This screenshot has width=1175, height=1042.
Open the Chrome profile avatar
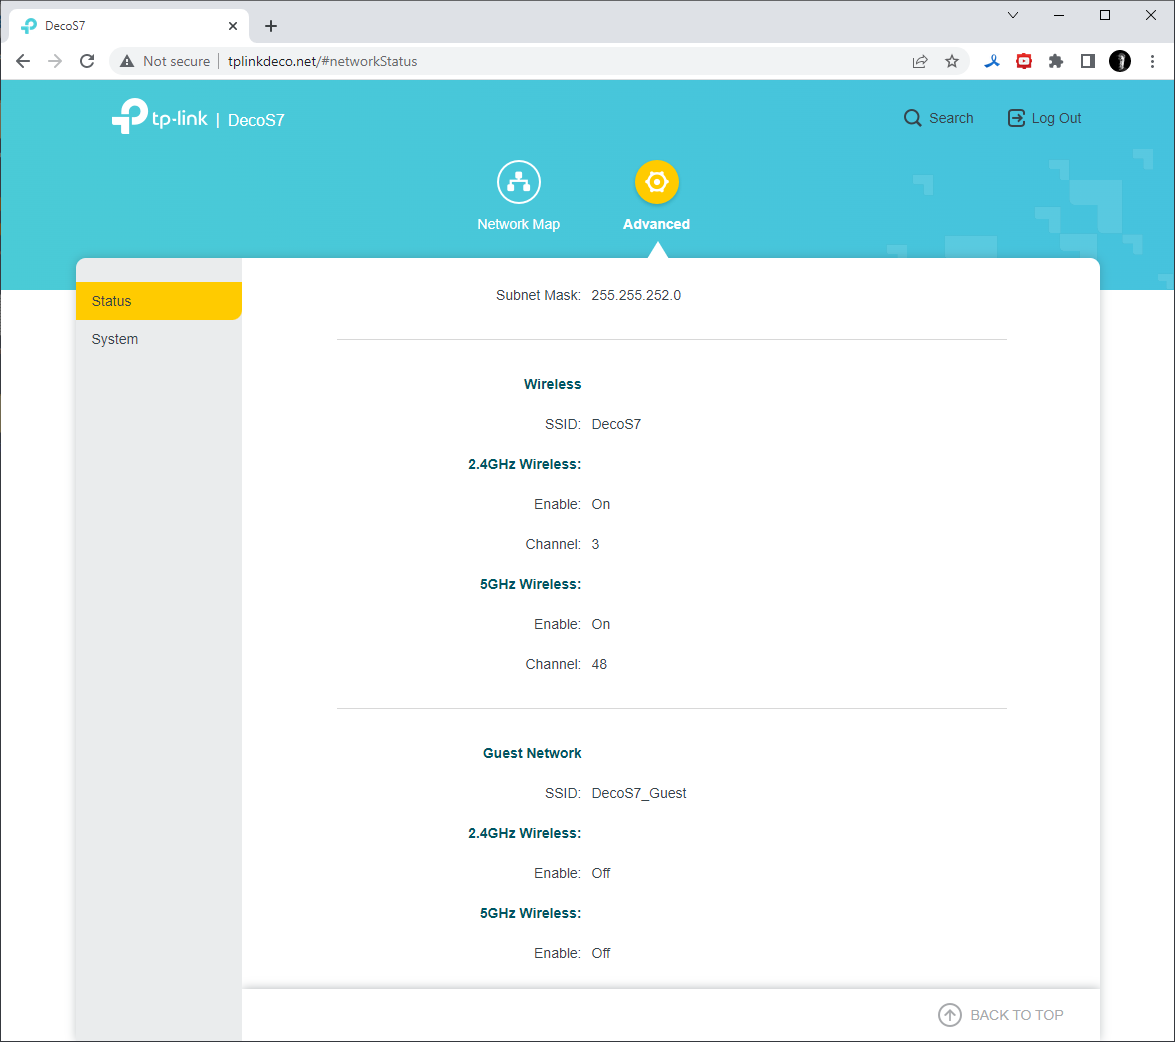[x=1120, y=61]
